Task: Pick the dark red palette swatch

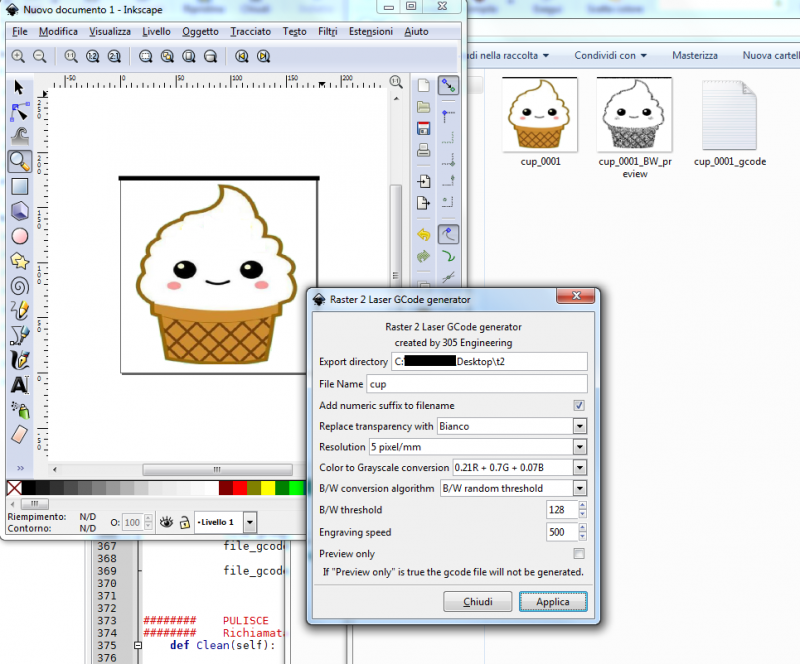Action: coord(227,488)
